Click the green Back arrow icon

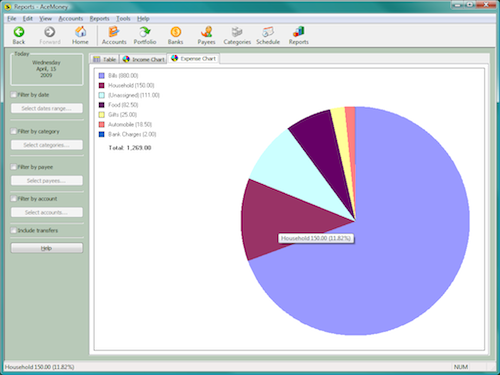[x=19, y=32]
